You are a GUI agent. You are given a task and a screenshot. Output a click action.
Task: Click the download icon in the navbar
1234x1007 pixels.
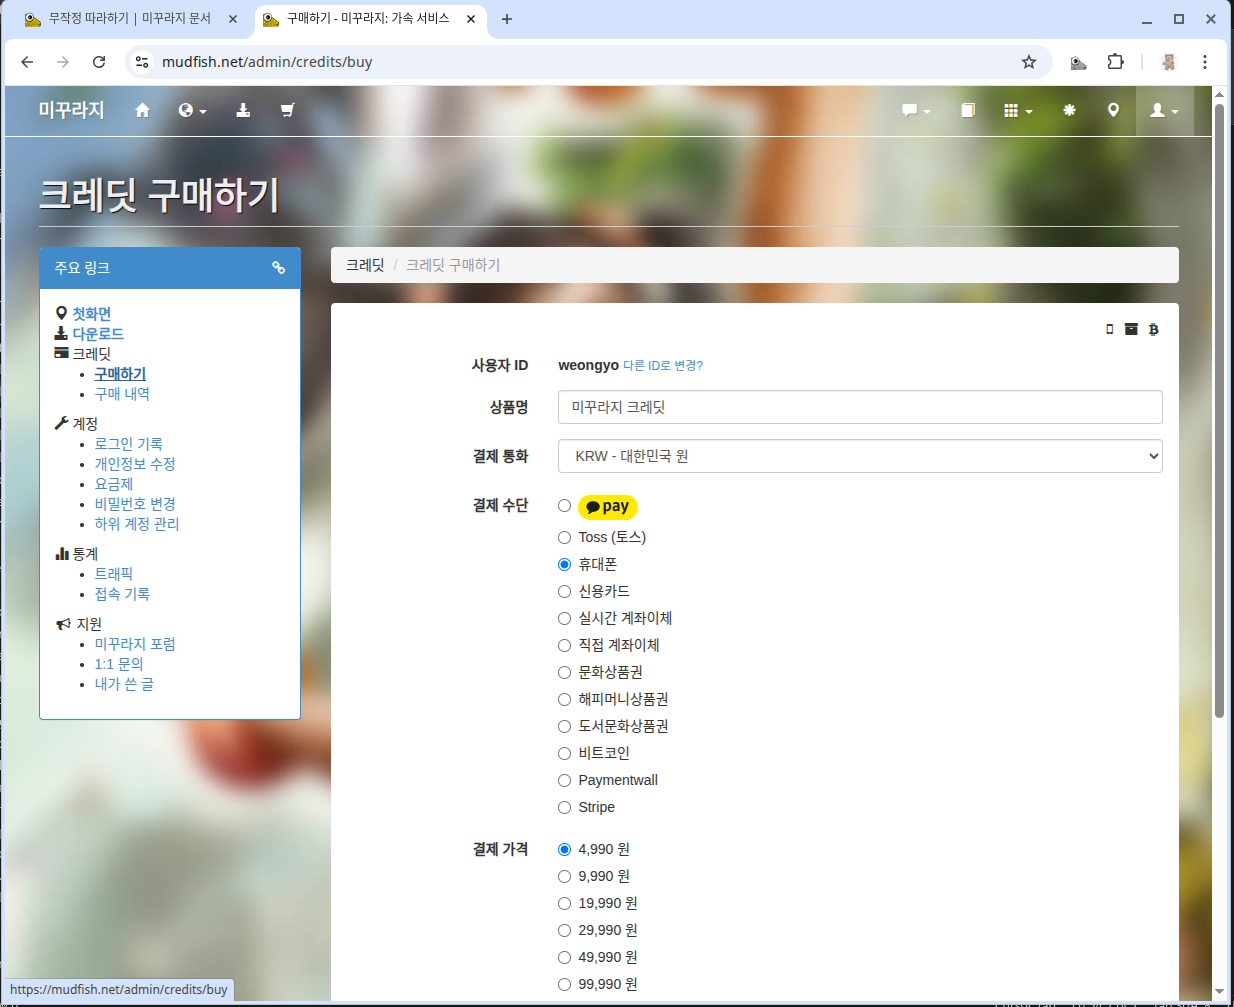(243, 110)
